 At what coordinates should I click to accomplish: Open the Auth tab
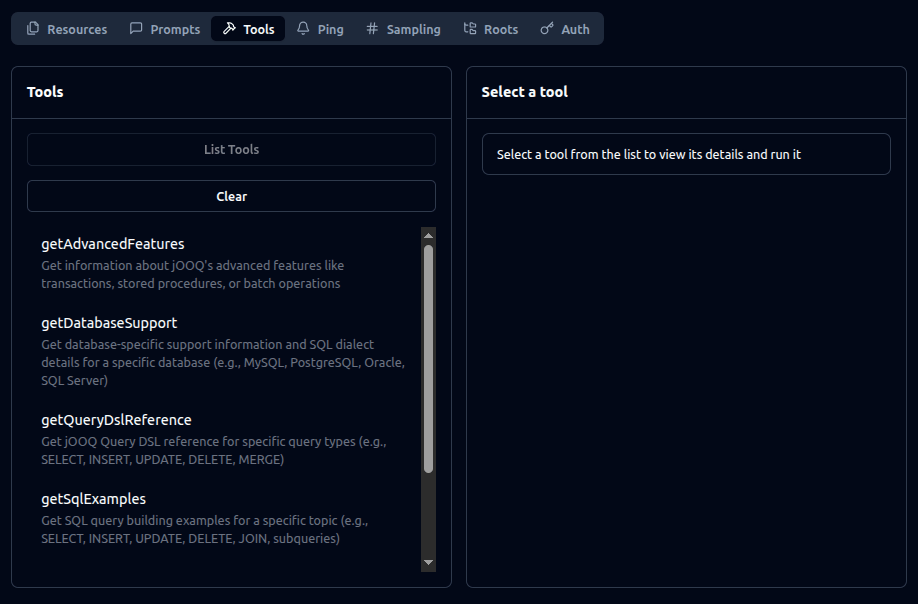tap(565, 29)
